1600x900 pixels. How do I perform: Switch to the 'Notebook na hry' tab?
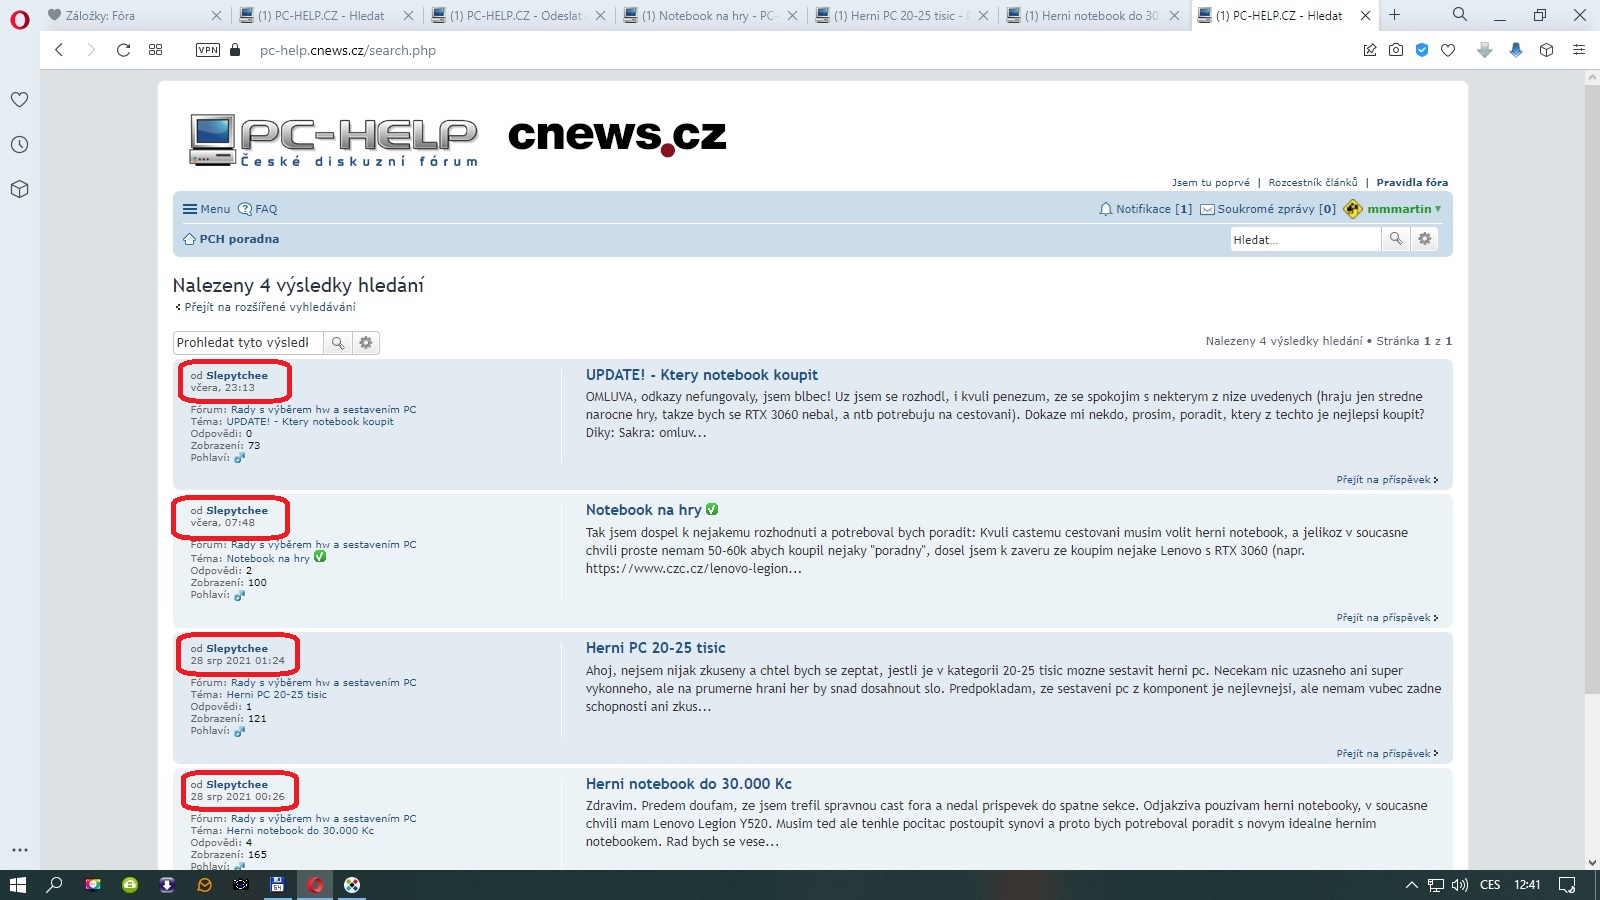(x=710, y=16)
